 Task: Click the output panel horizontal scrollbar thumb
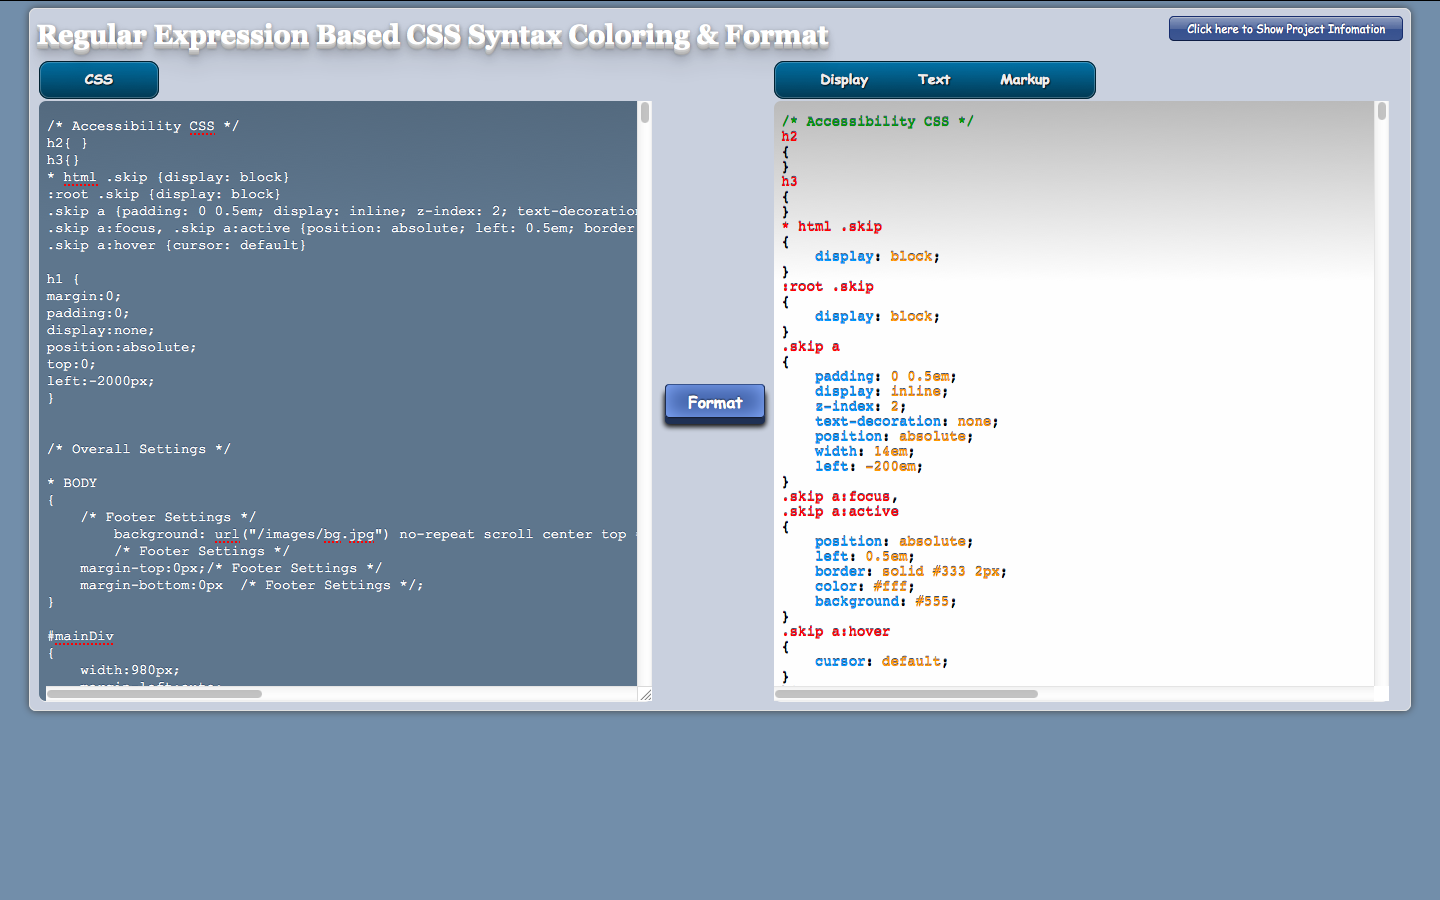coord(906,693)
